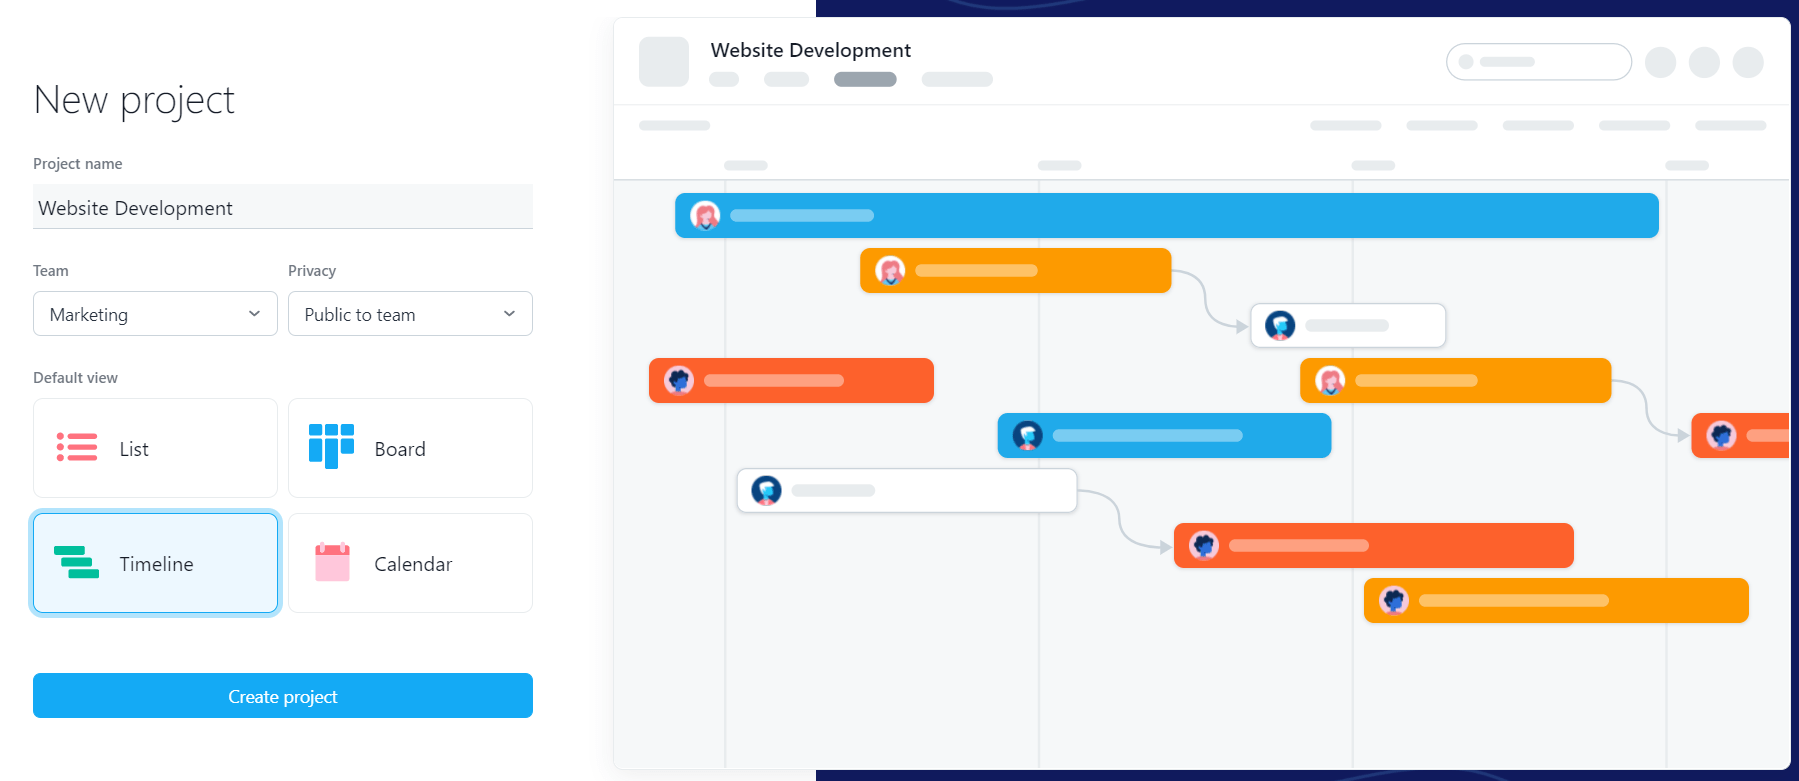Select the Board default view card
1799x781 pixels.
pyautogui.click(x=410, y=448)
